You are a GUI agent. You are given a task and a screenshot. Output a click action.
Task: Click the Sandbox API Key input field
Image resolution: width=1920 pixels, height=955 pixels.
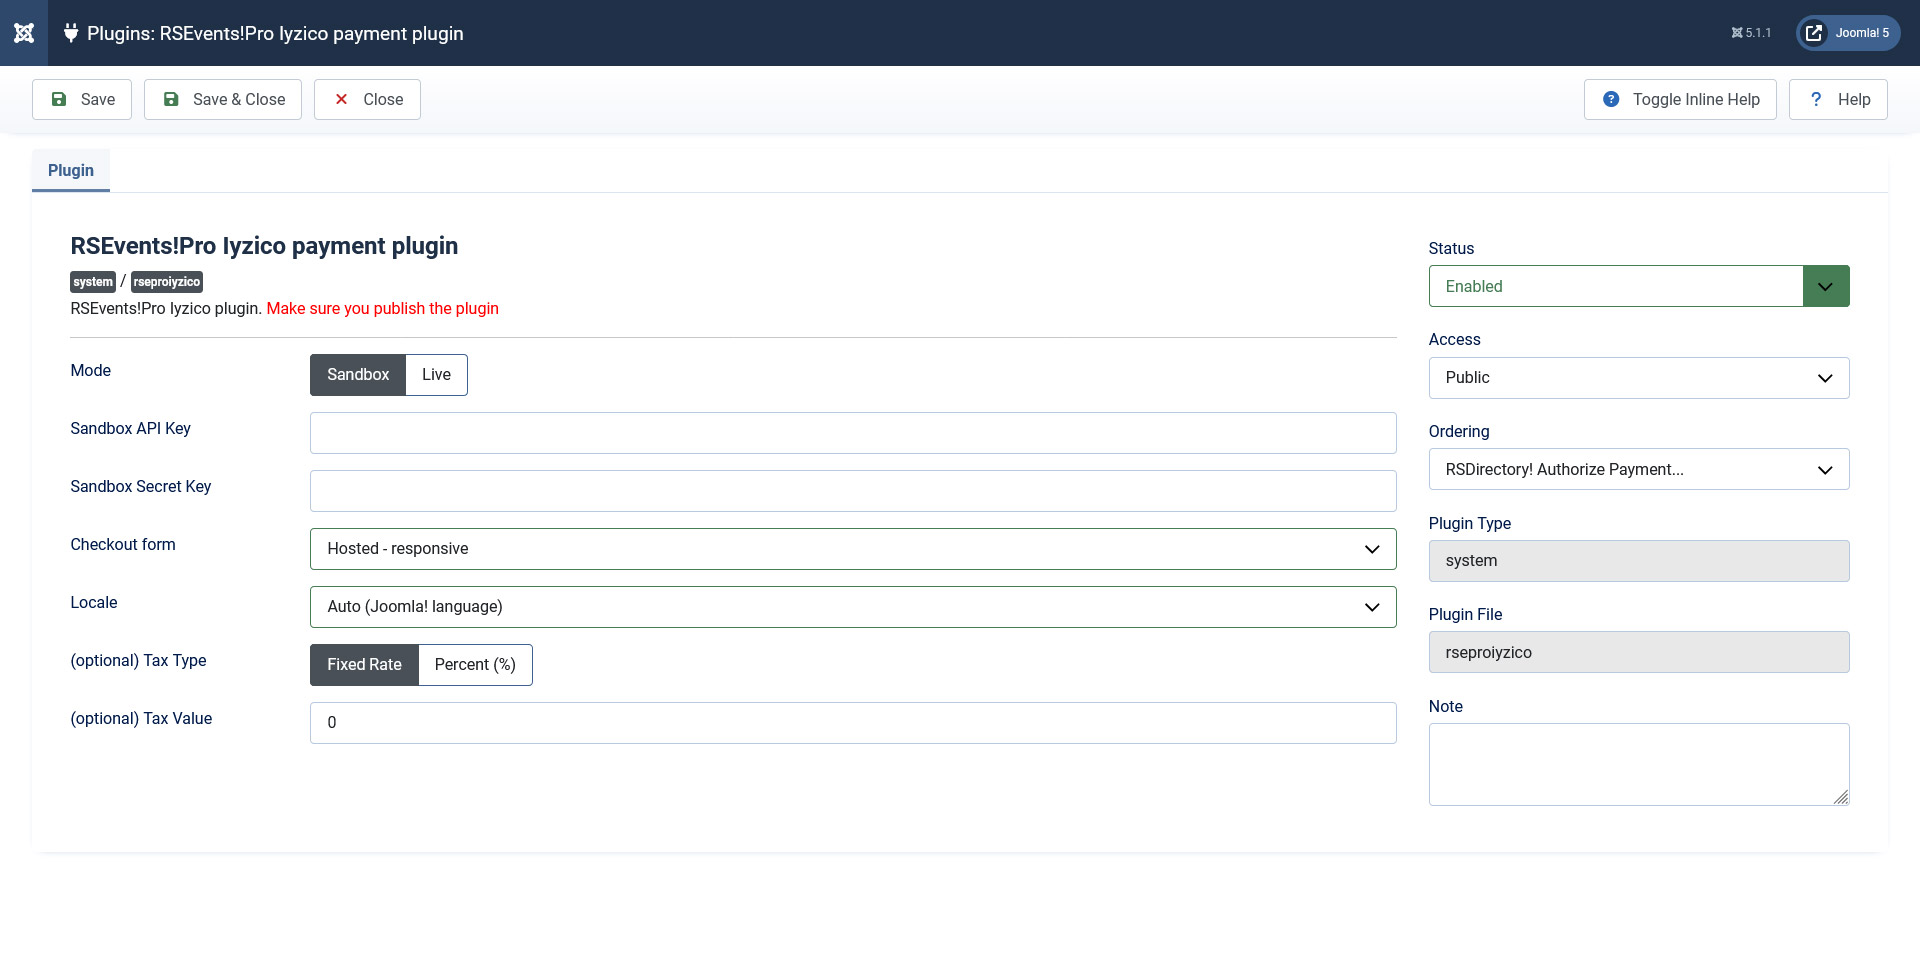tap(853, 433)
